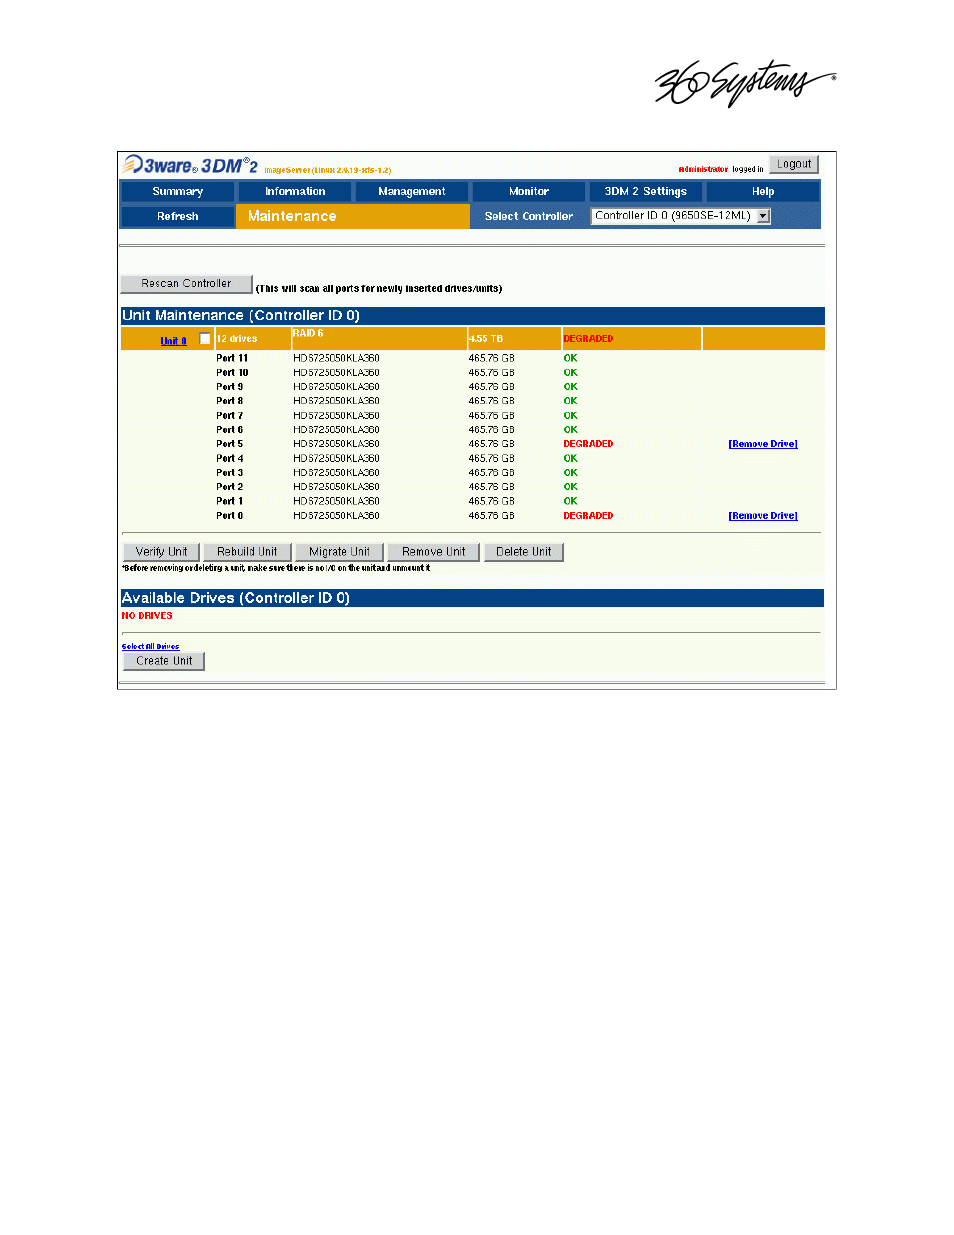This screenshot has height=1235, width=954.
Task: Click the Select Controller label
Action: (x=529, y=216)
